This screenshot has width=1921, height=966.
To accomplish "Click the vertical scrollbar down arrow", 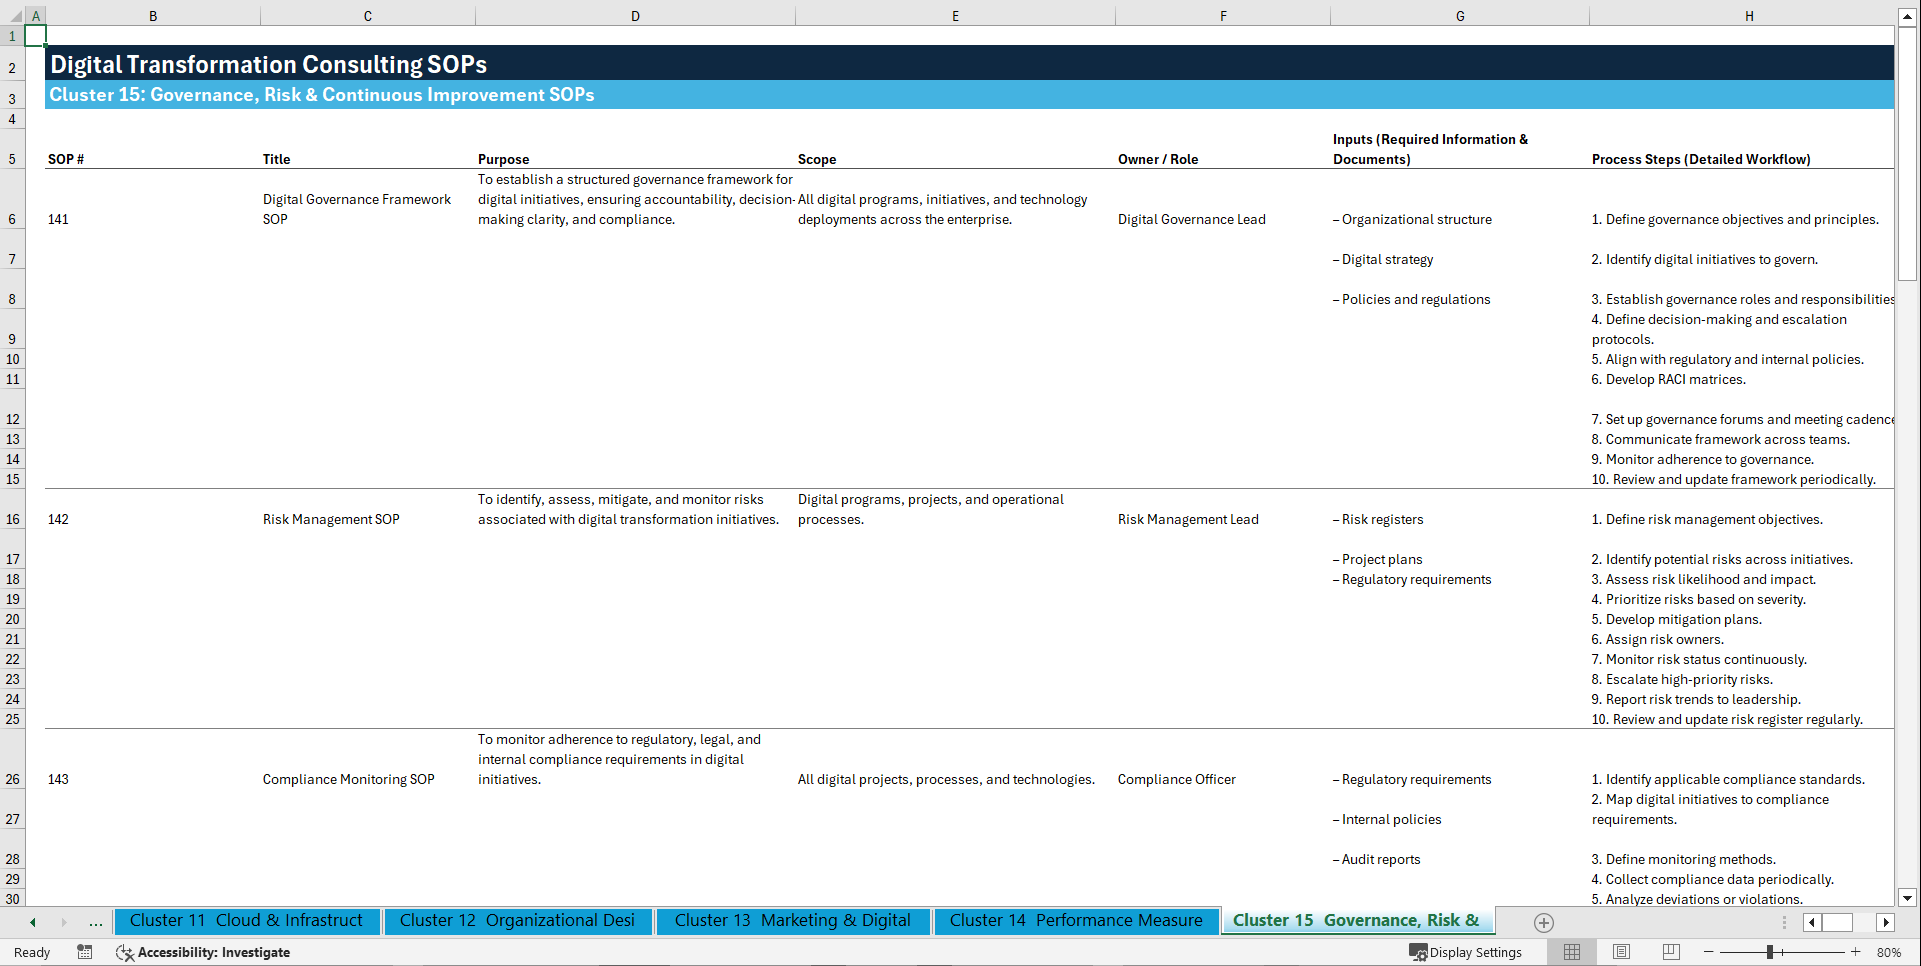I will tap(1908, 898).
